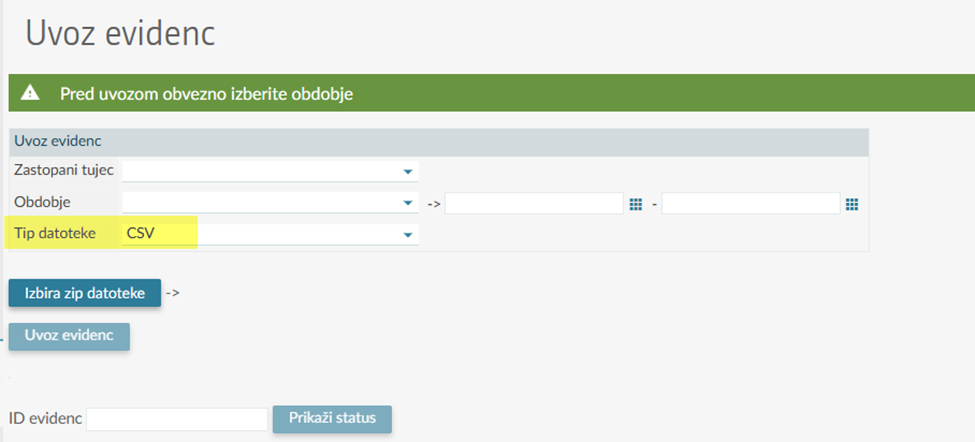Image resolution: width=975 pixels, height=442 pixels.
Task: Select the CSV value in file type field
Action: (x=140, y=234)
